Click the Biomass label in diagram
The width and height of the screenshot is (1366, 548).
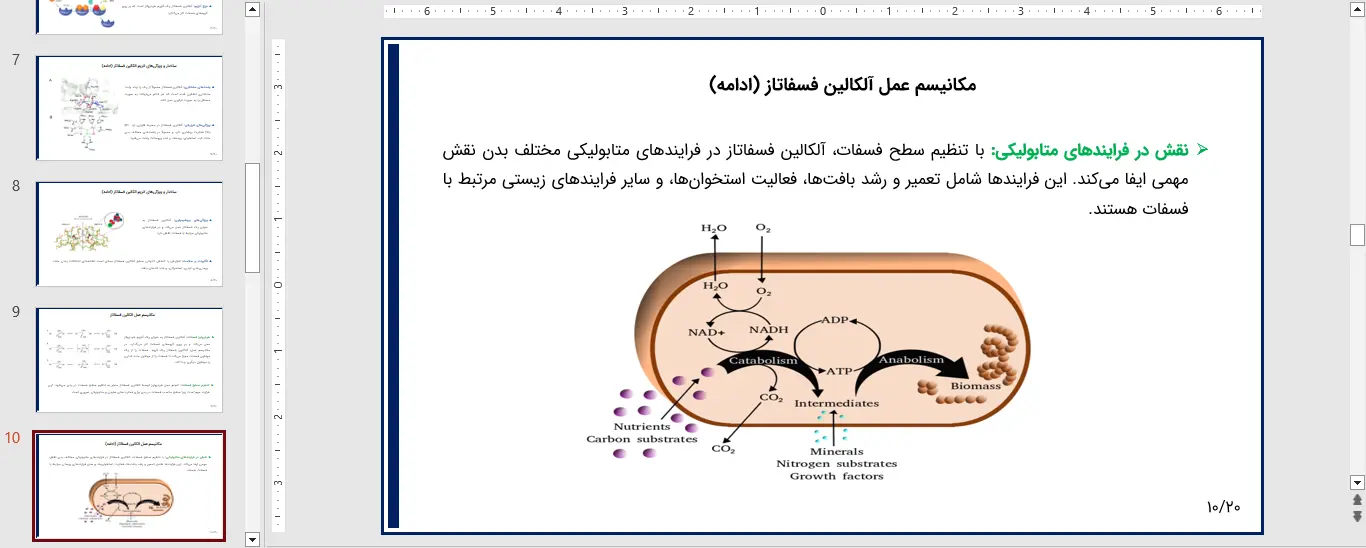tap(975, 386)
